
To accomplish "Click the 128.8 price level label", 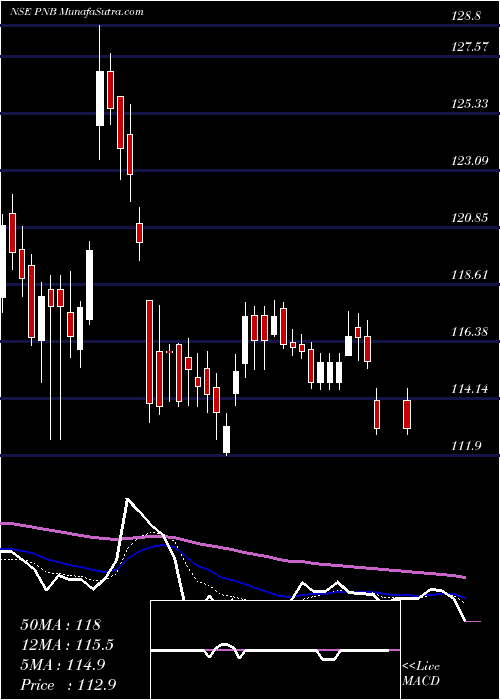I will tap(466, 16).
